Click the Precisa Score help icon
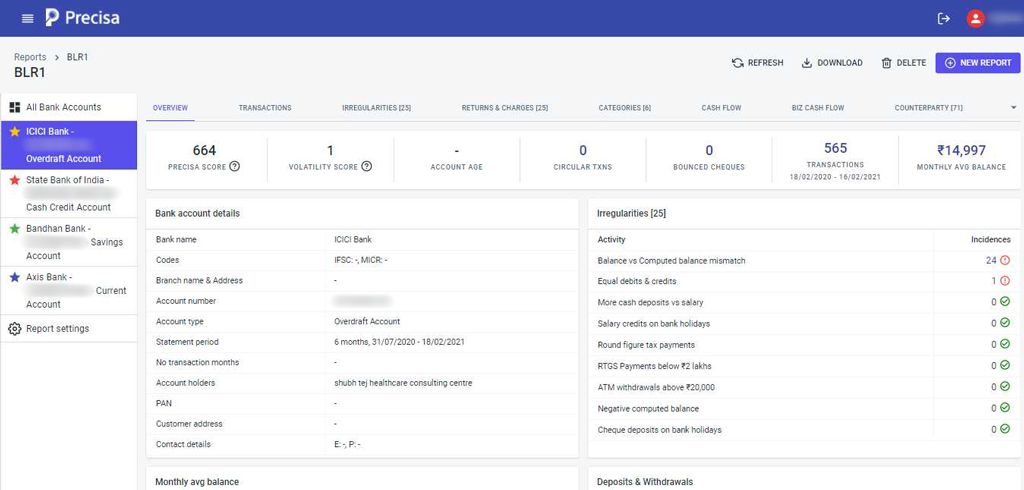Viewport: 1024px width, 490px height. pos(235,167)
